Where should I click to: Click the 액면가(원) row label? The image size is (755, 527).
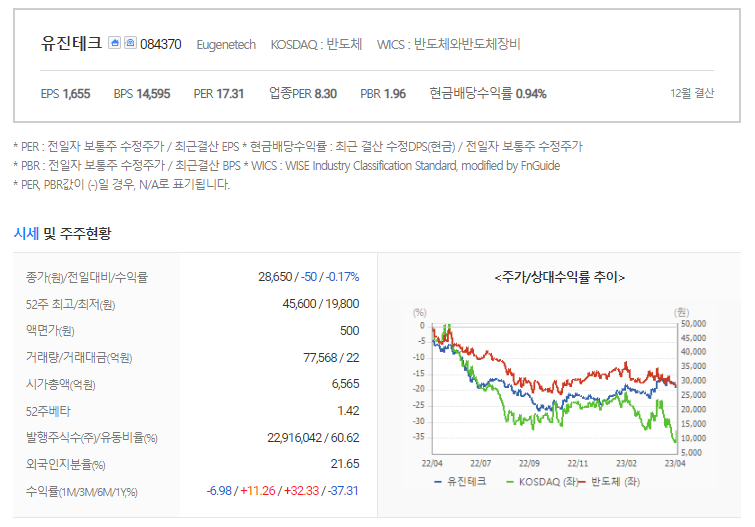pyautogui.click(x=50, y=331)
